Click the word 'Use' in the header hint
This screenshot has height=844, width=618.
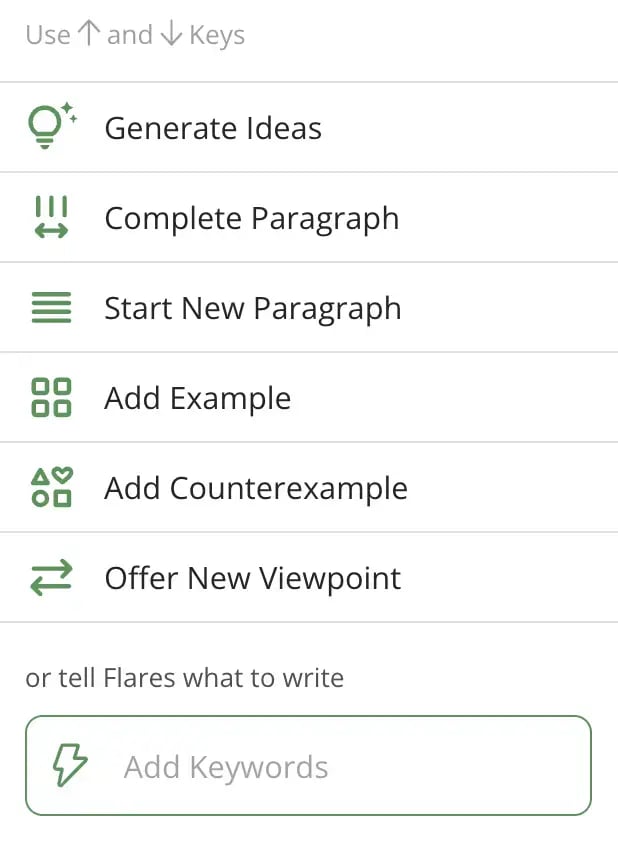pos(47,35)
